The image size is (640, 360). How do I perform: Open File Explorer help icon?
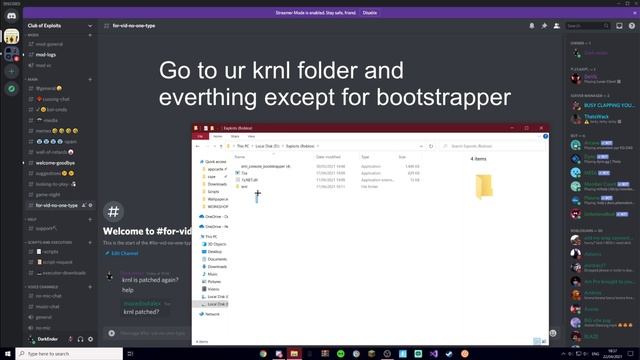tap(545, 136)
